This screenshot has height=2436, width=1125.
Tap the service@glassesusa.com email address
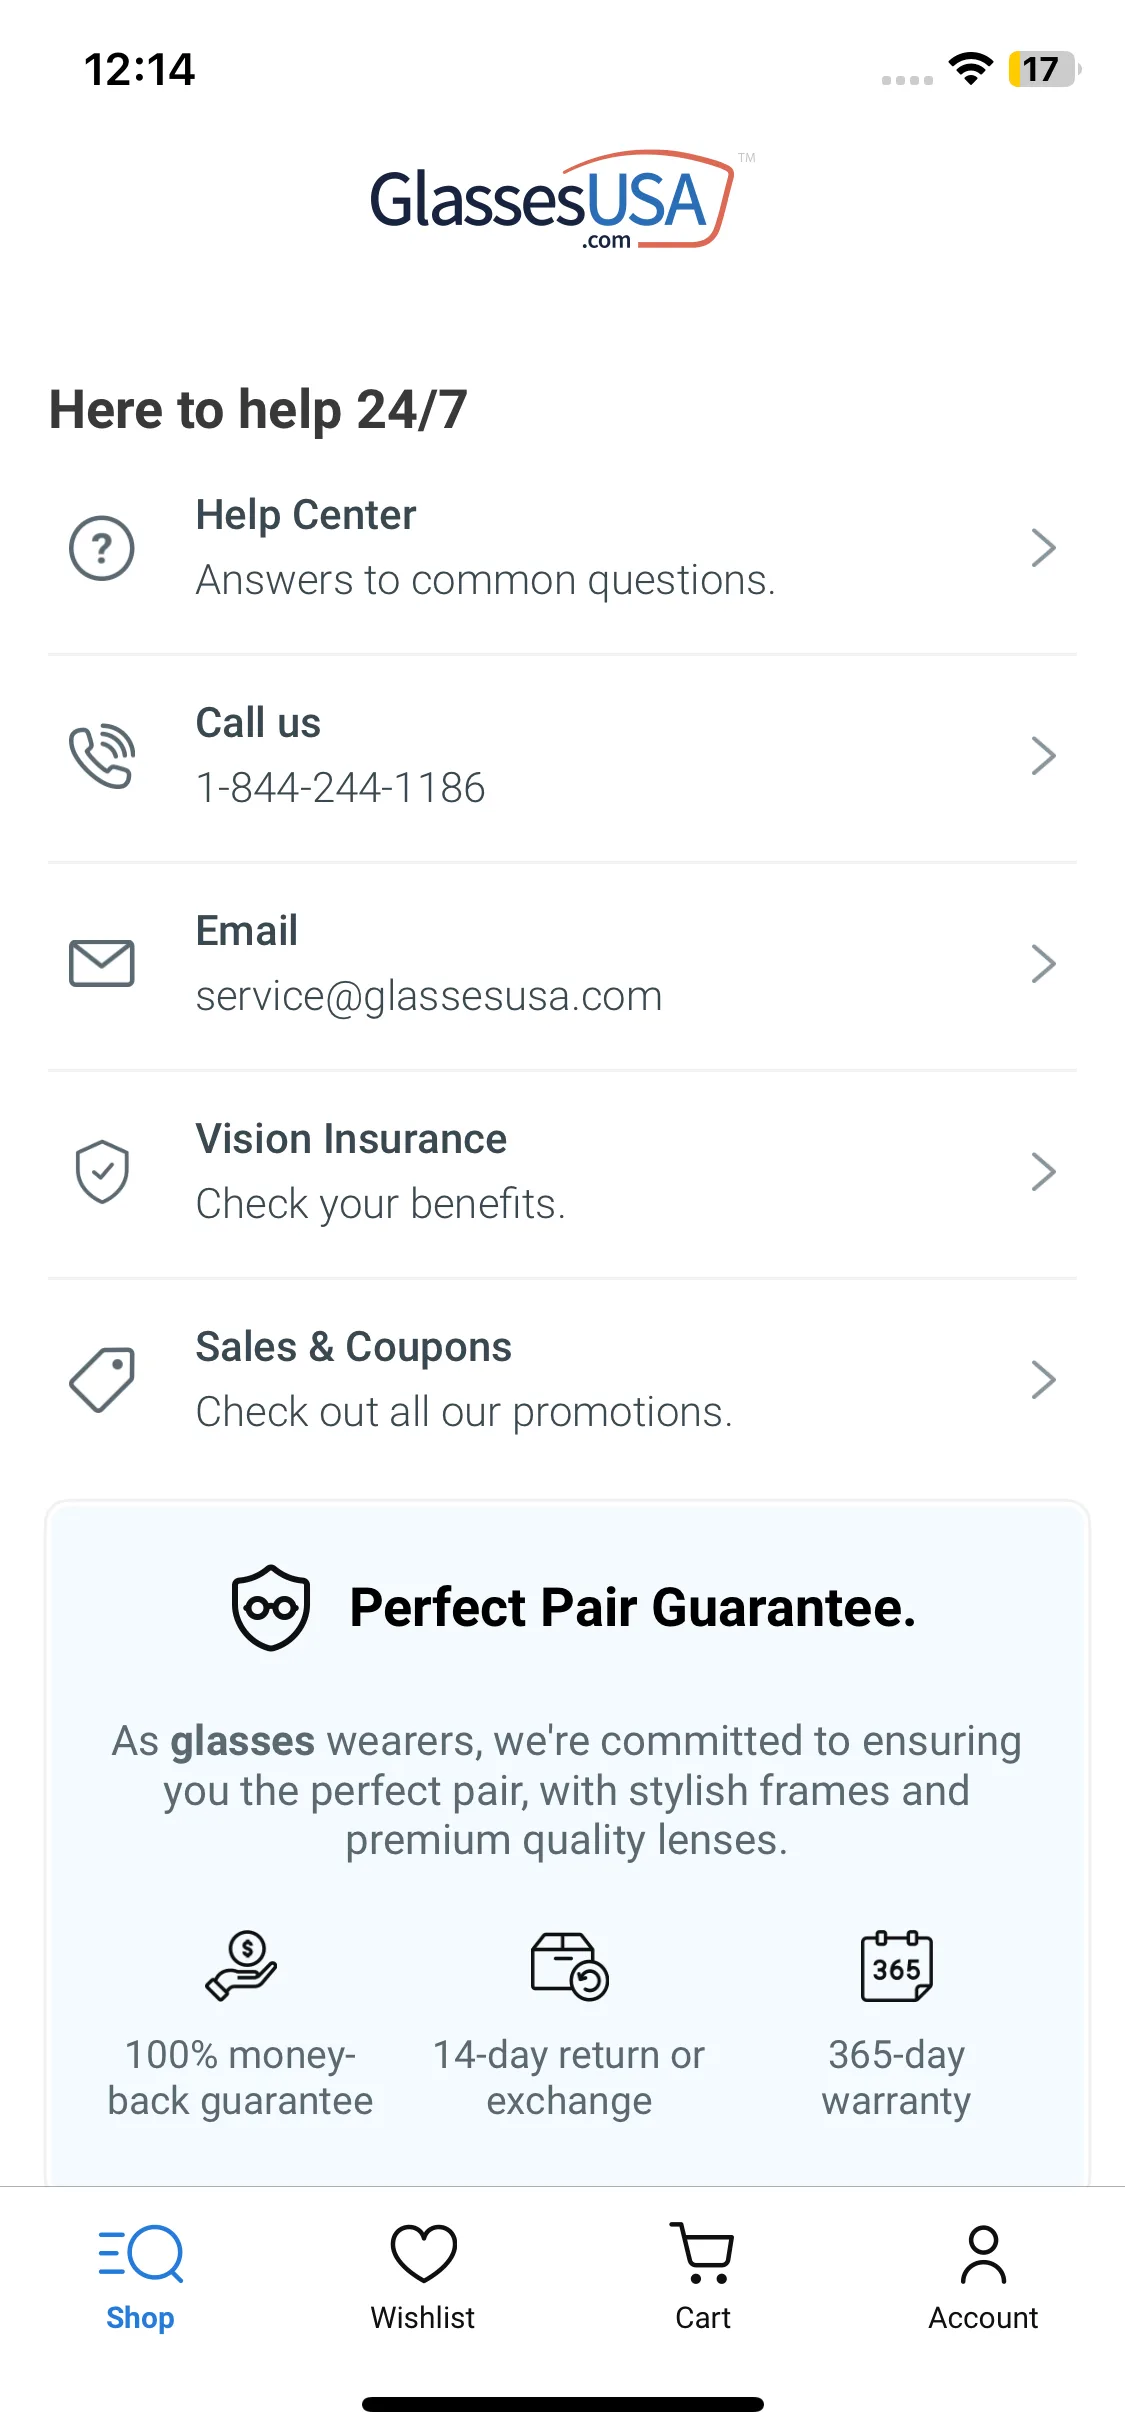tap(429, 996)
